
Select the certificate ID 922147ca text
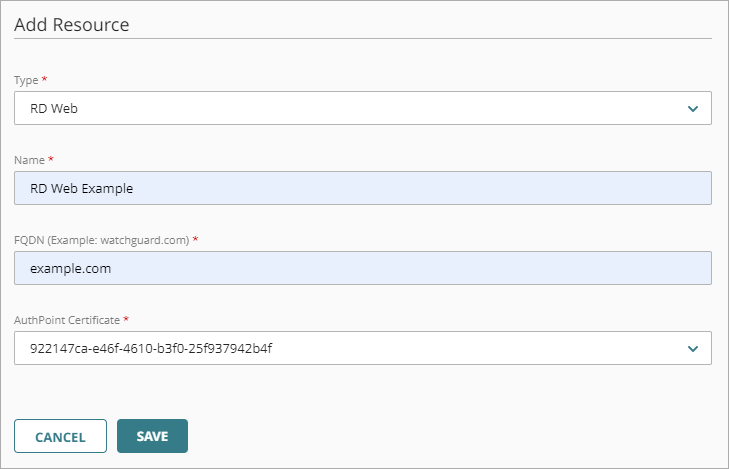[x=151, y=348]
